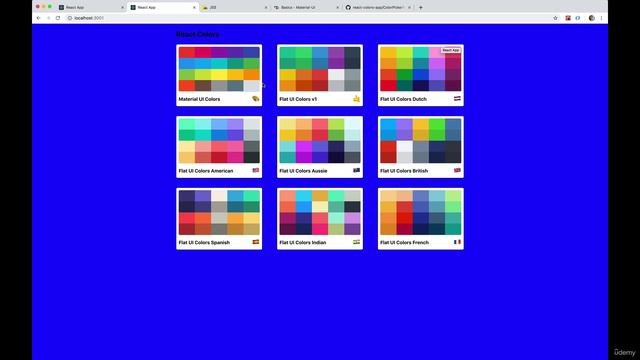Click the yellow swatch in Material UI Colors

[219, 75]
